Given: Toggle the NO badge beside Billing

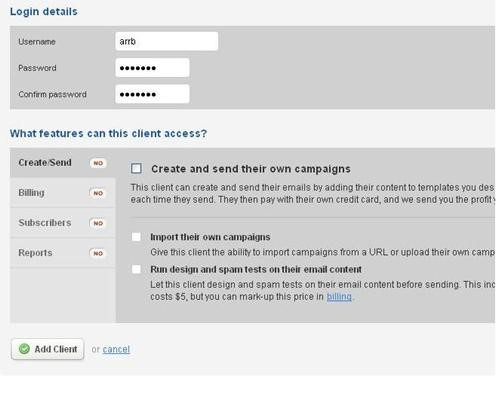Looking at the screenshot, I should [x=98, y=193].
